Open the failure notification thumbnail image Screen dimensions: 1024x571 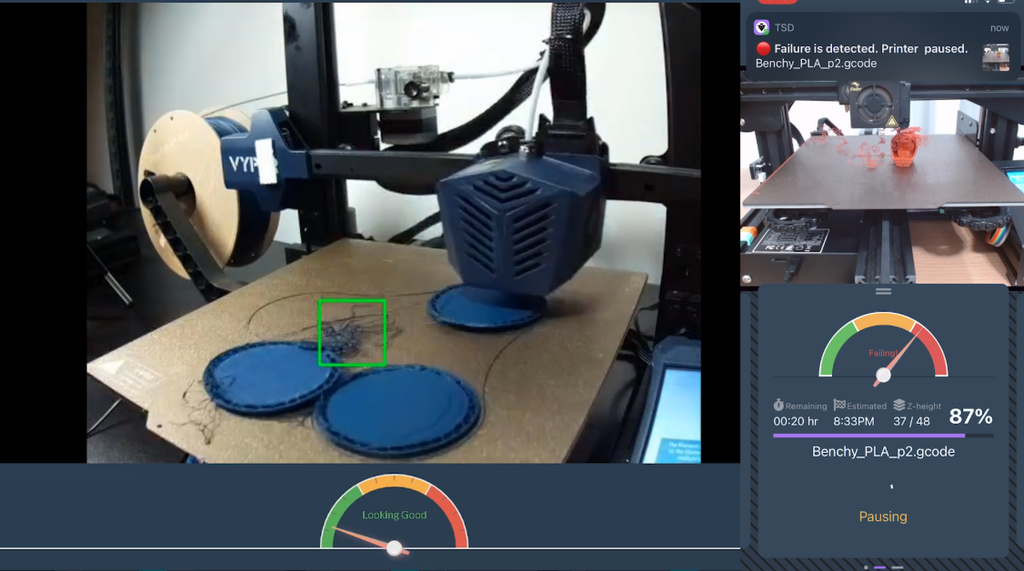point(996,57)
